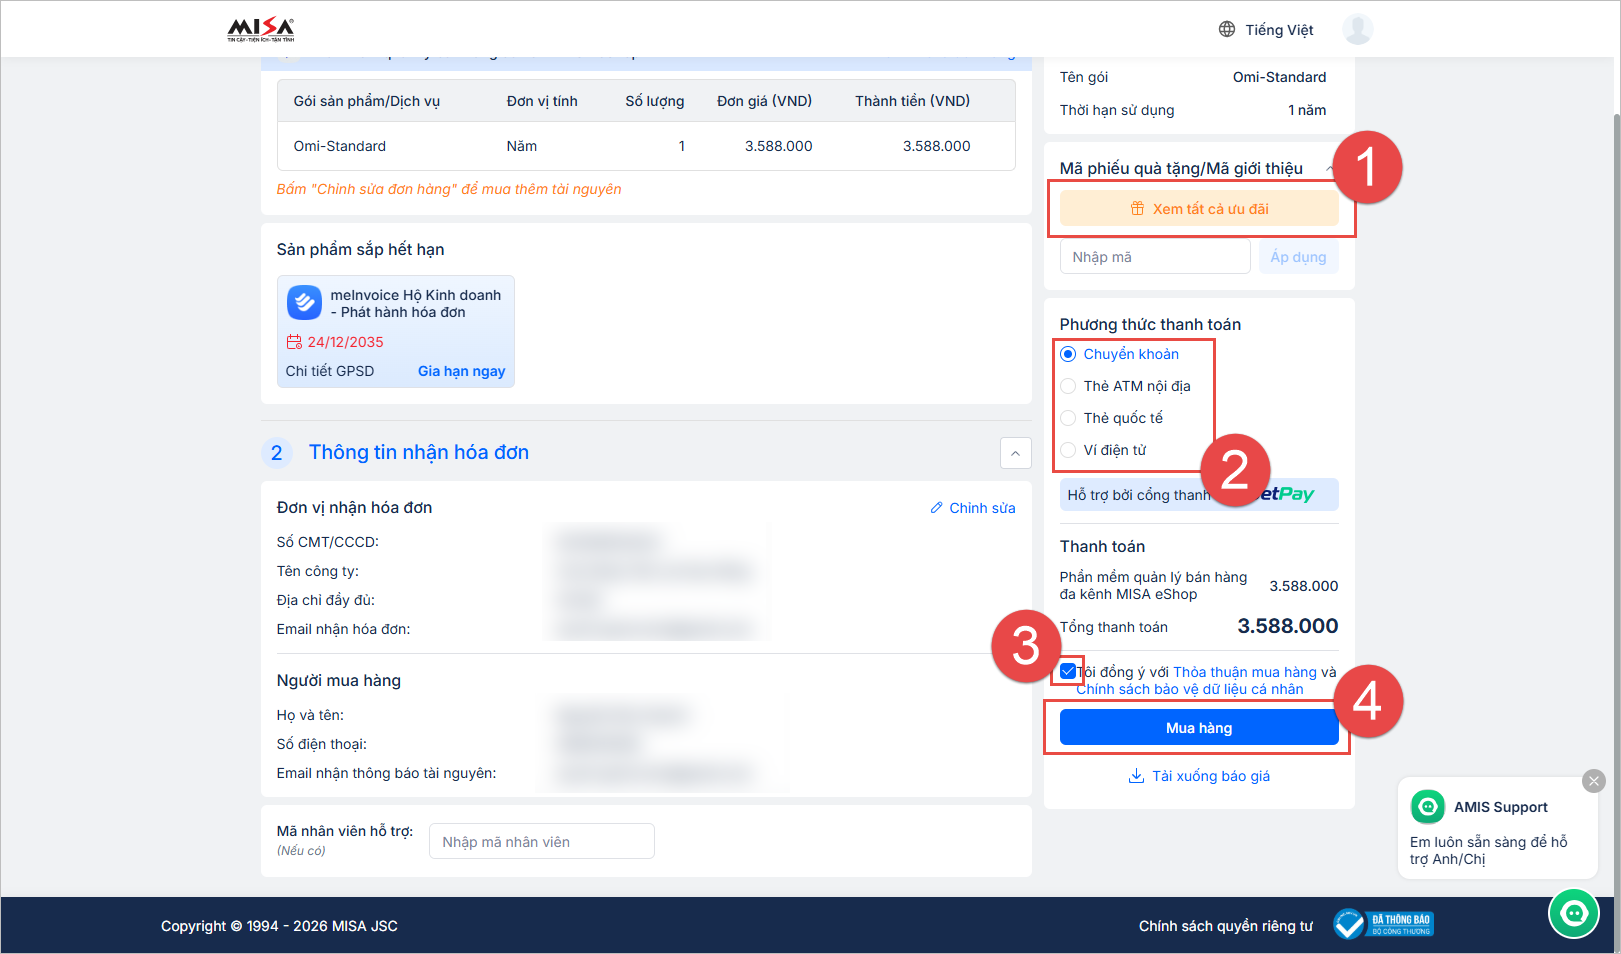Toggle the purchase agreement checkbox
The height and width of the screenshot is (954, 1621).
point(1068,672)
